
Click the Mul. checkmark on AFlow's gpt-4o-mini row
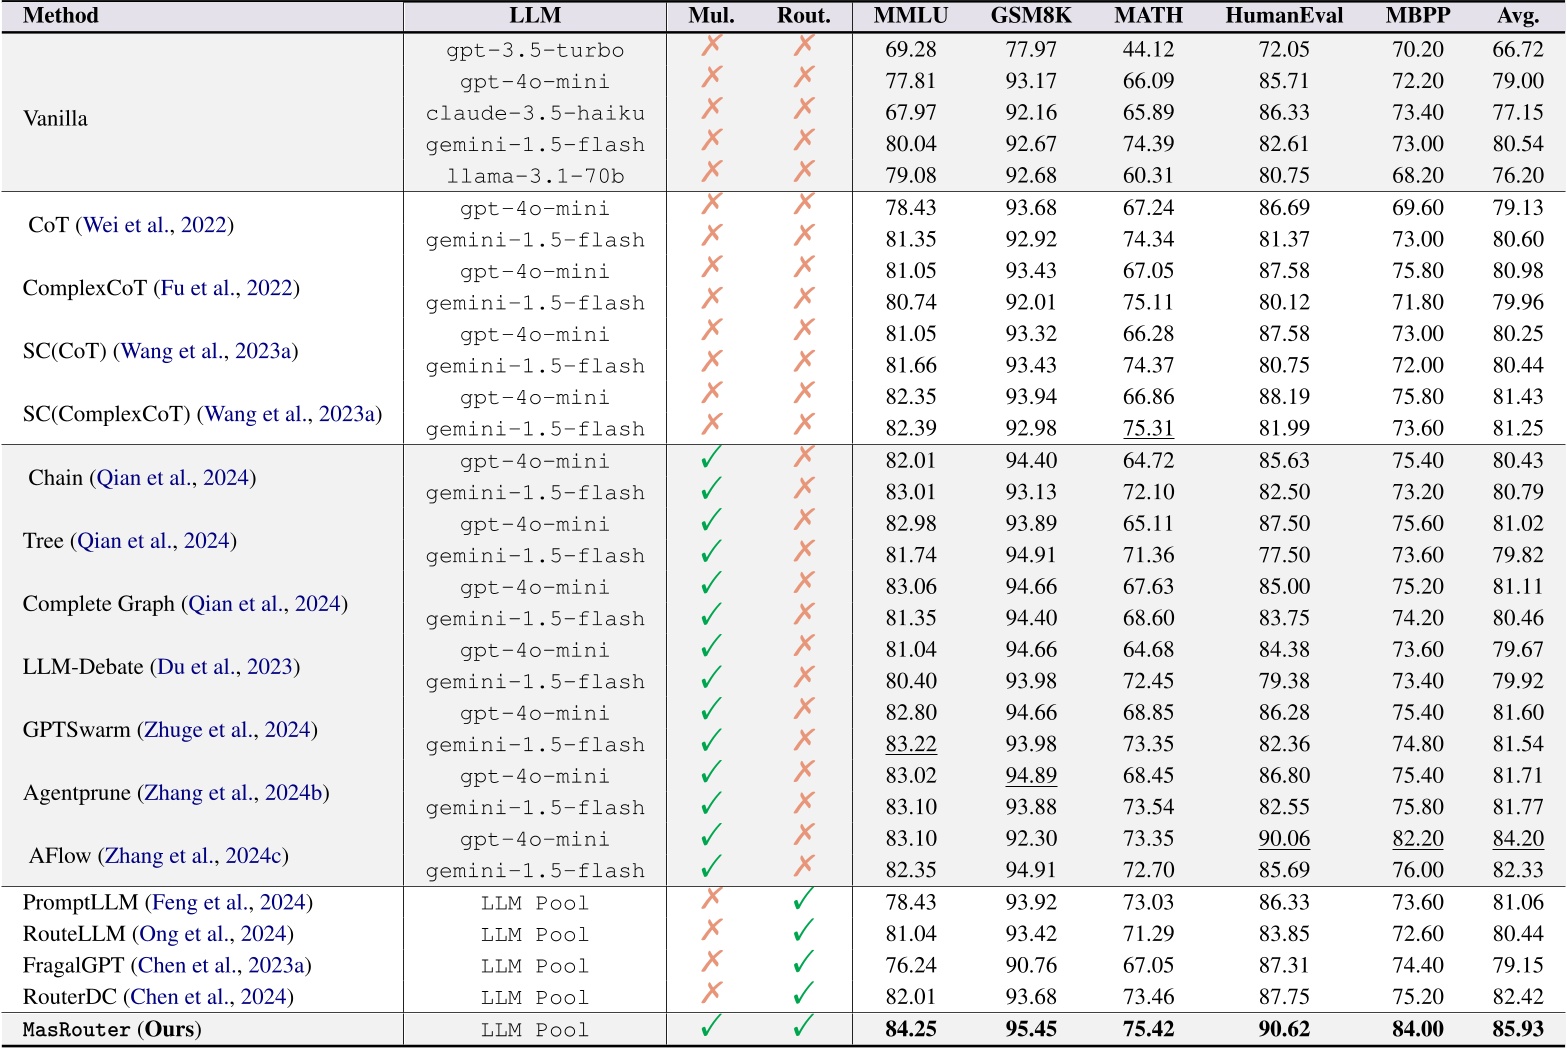709,839
